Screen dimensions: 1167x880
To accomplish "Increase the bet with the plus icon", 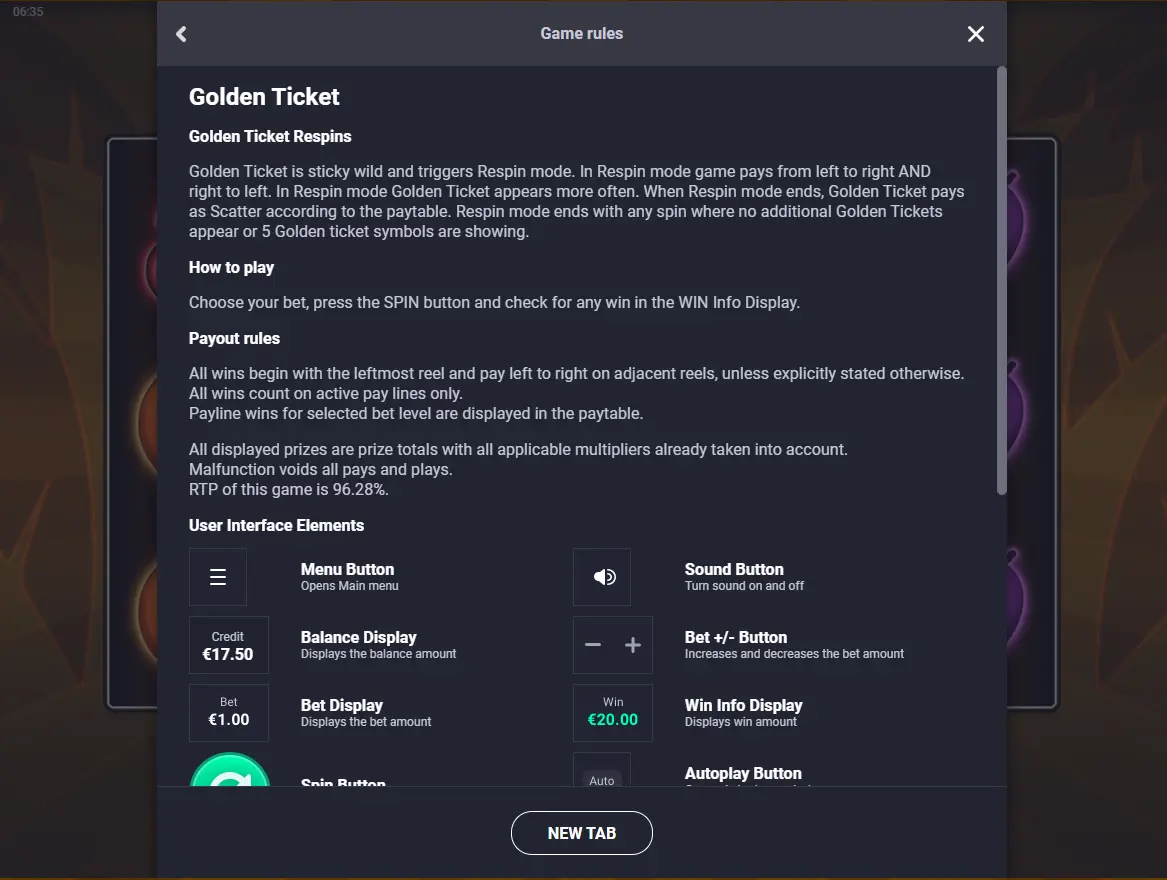I will coord(633,645).
